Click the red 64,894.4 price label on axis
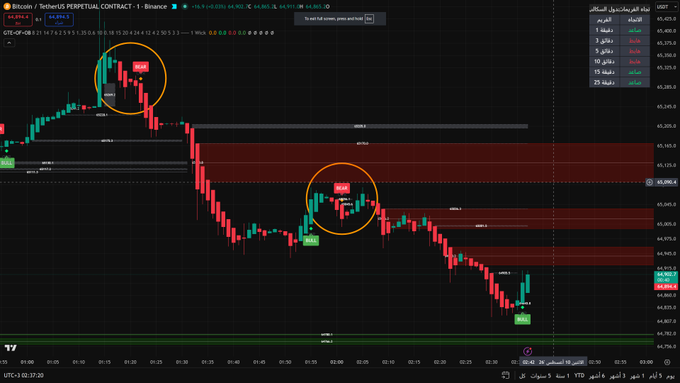Screen dimensions: 680x383 click(x=666, y=287)
